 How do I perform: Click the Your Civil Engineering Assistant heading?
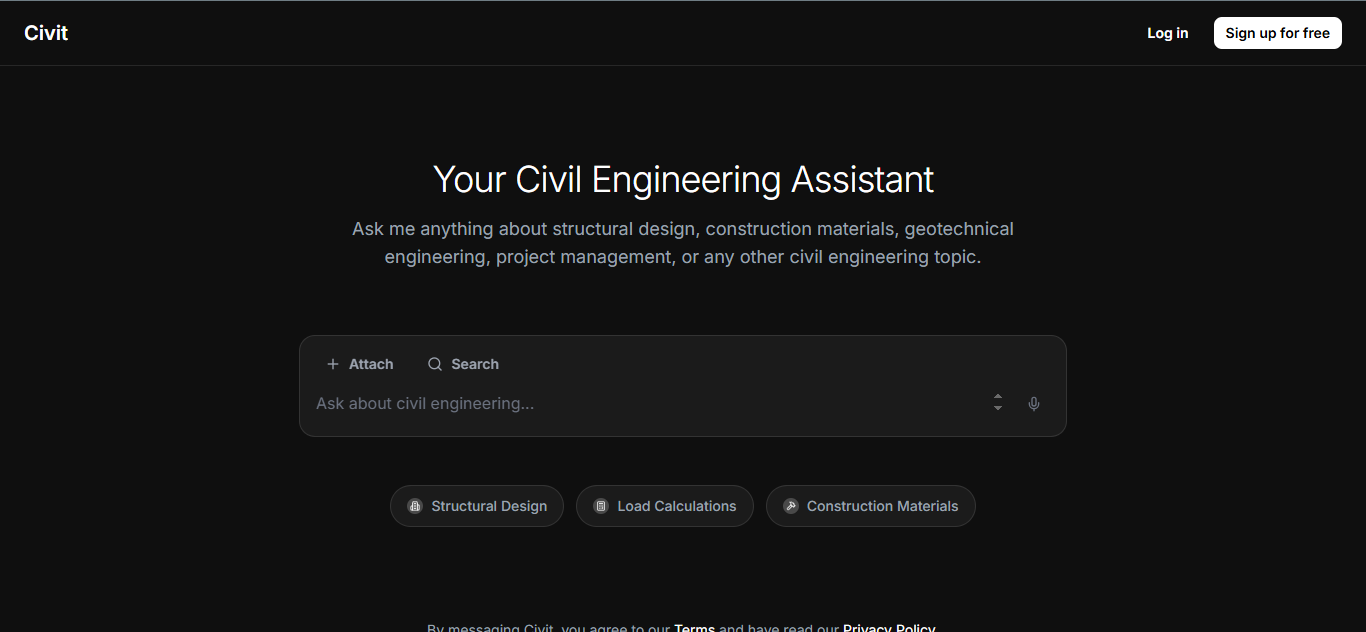683,180
